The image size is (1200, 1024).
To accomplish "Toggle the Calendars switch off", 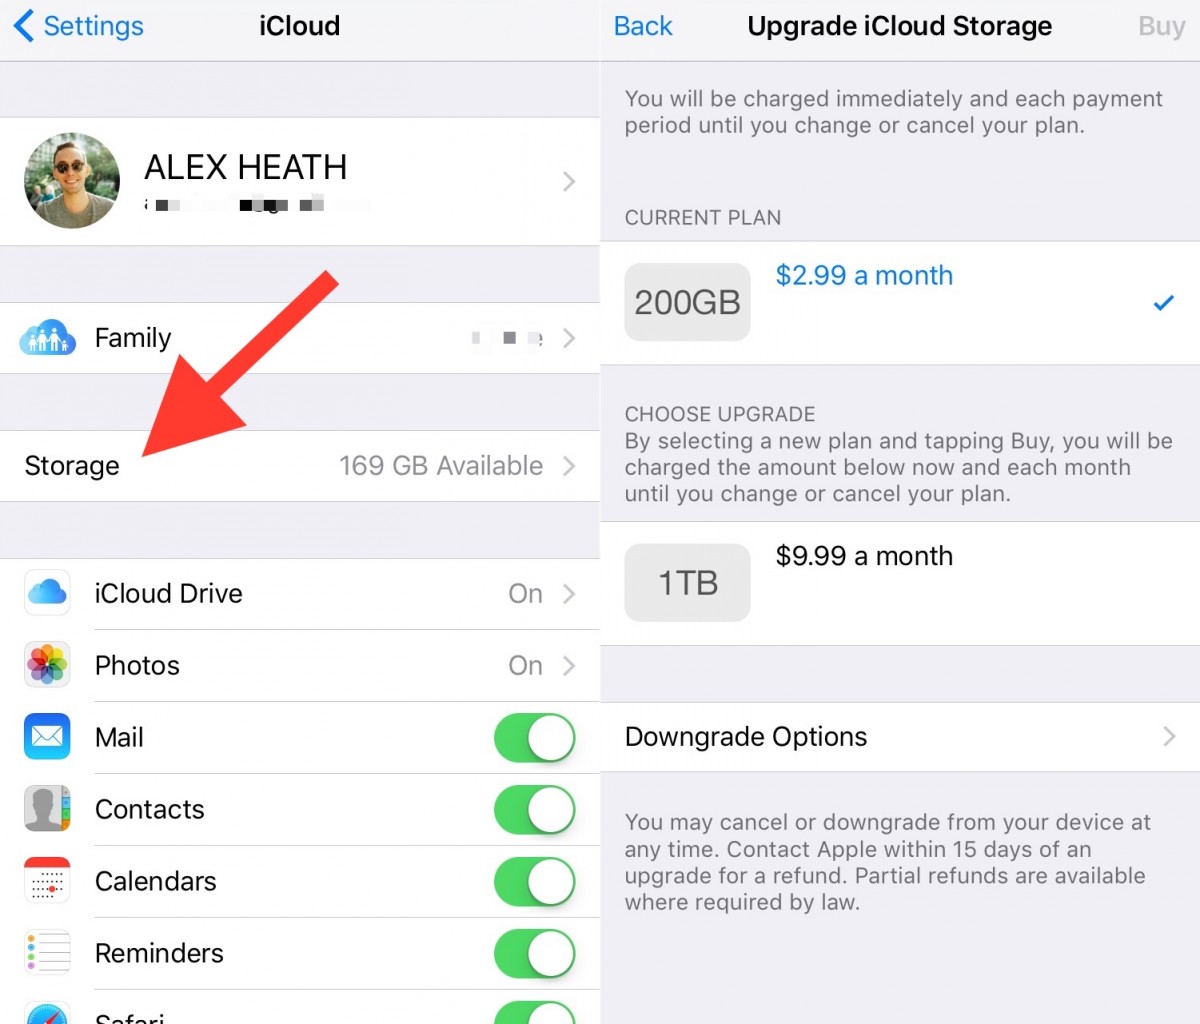I will [535, 882].
